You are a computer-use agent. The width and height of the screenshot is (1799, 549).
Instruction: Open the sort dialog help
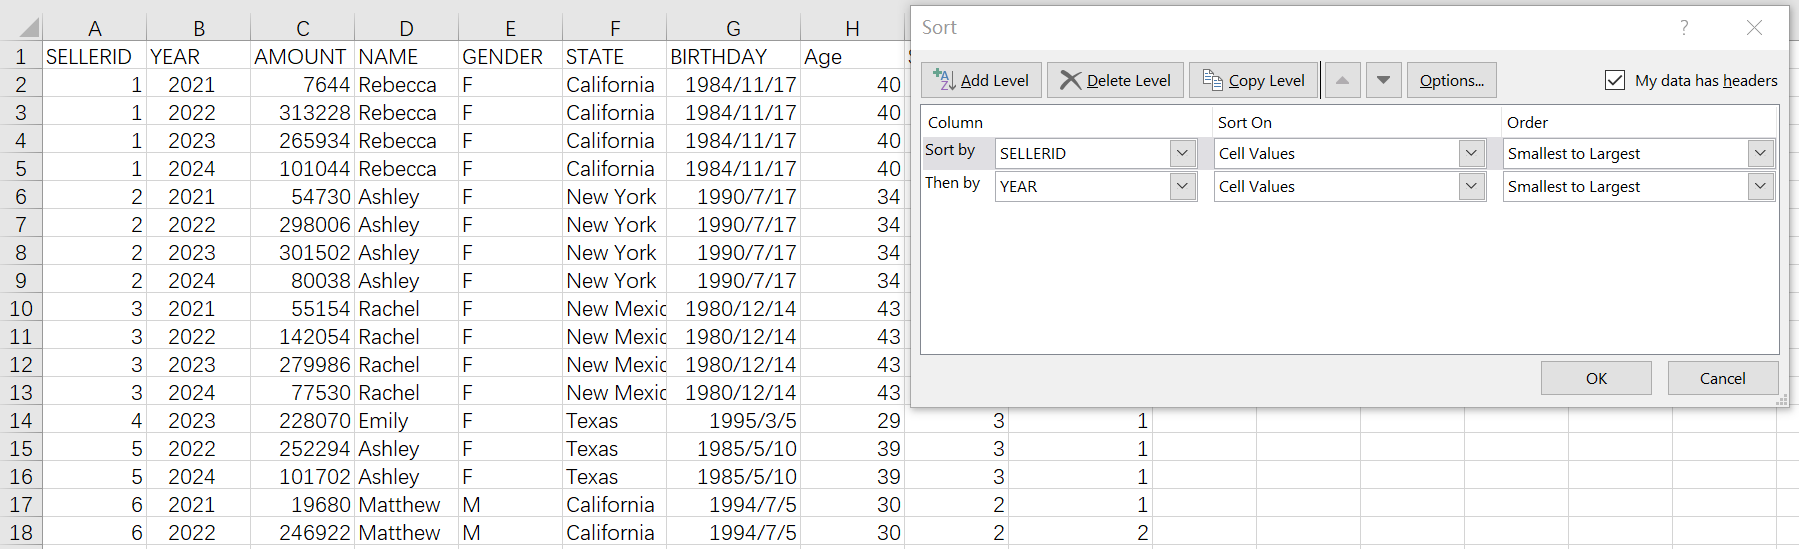[1684, 28]
